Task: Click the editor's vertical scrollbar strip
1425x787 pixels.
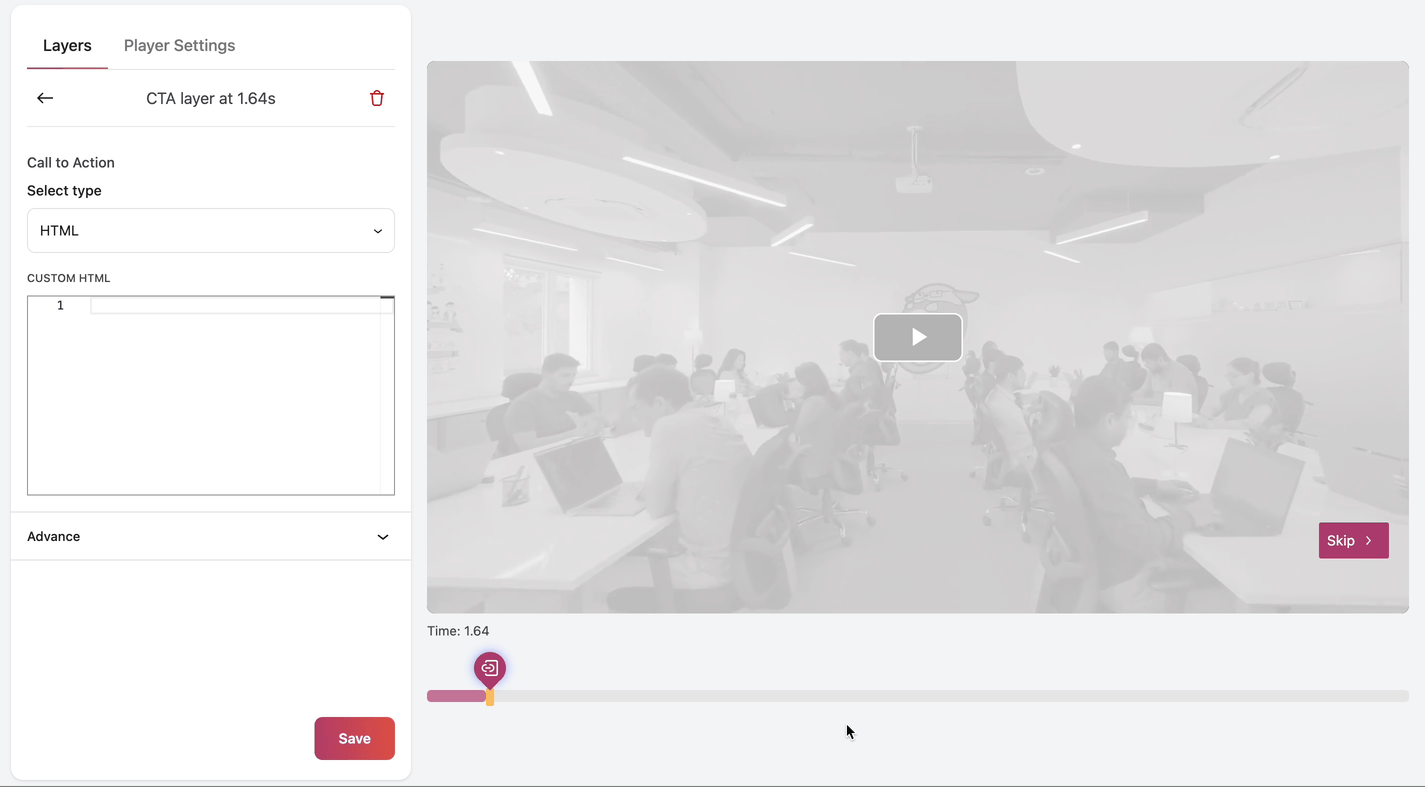Action: (387, 400)
